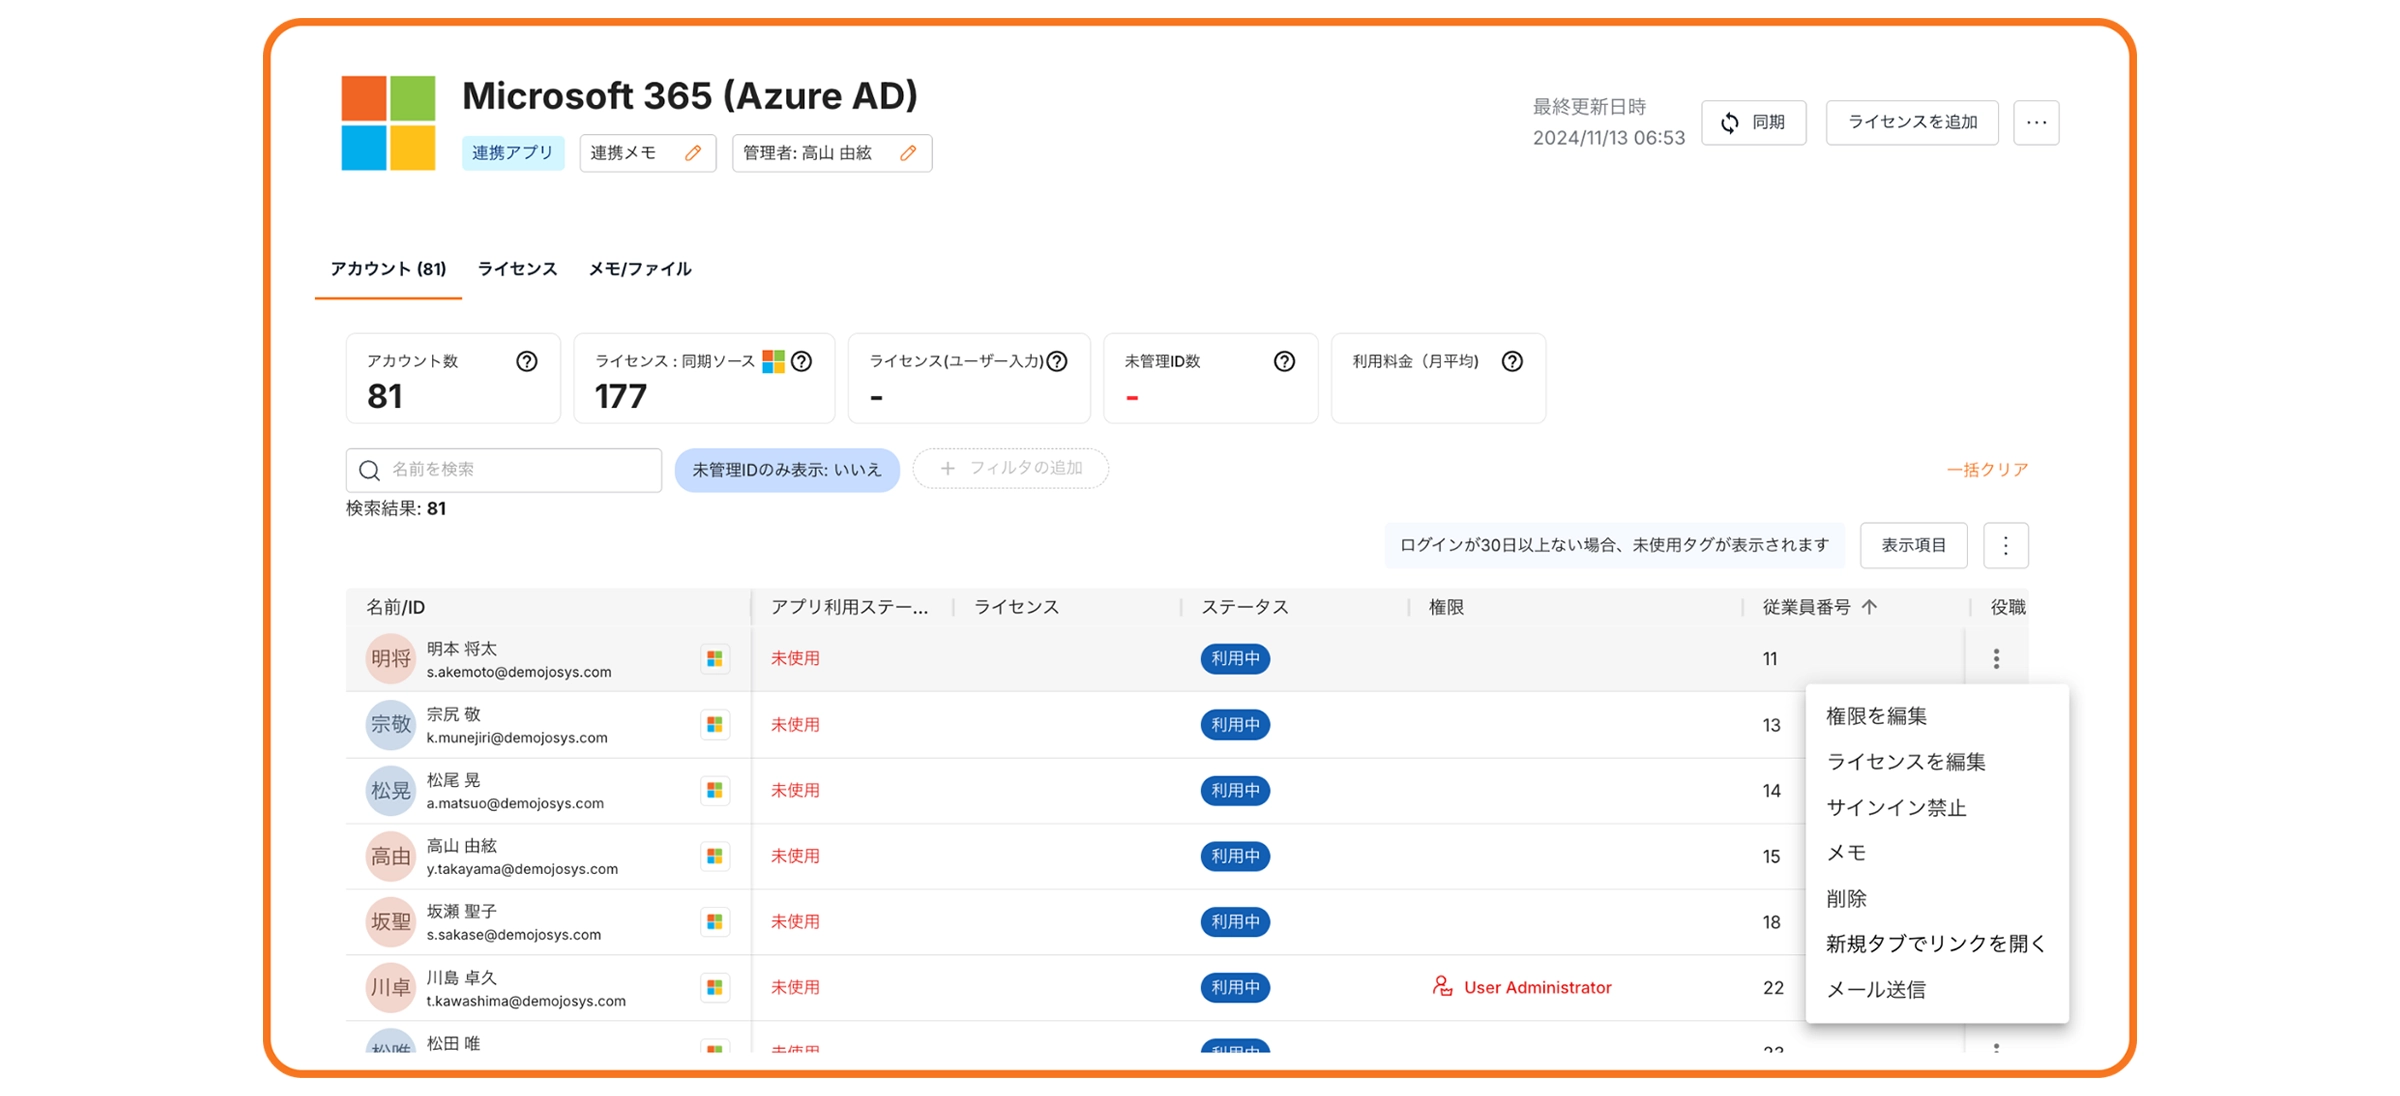Open vertical dots menu beside 表示項目
The width and height of the screenshot is (2400, 1096).
2005,545
